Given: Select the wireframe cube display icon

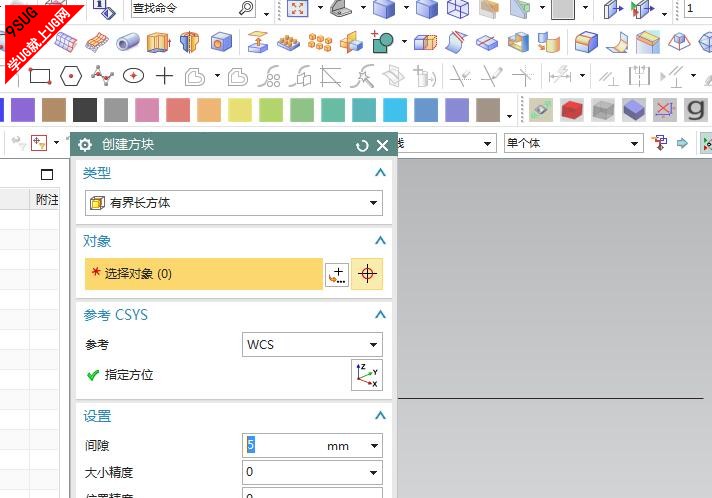Looking at the screenshot, I should [457, 8].
